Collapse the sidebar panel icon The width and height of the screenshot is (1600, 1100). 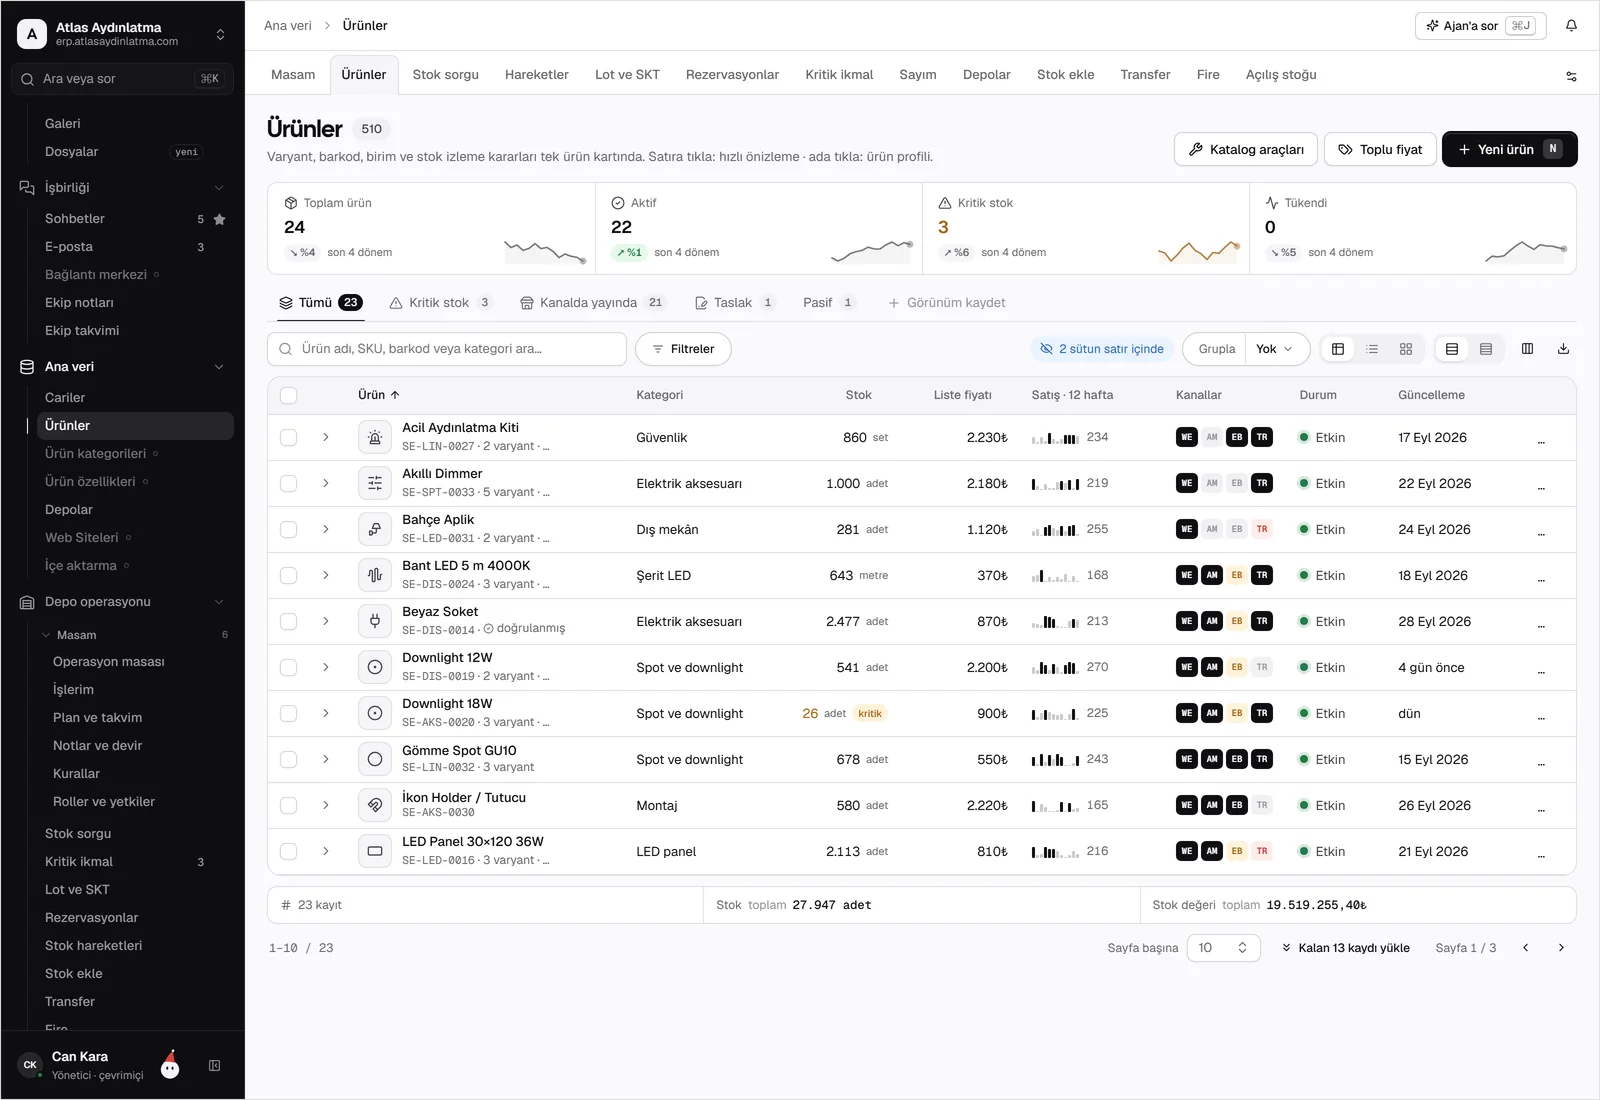pos(214,1066)
